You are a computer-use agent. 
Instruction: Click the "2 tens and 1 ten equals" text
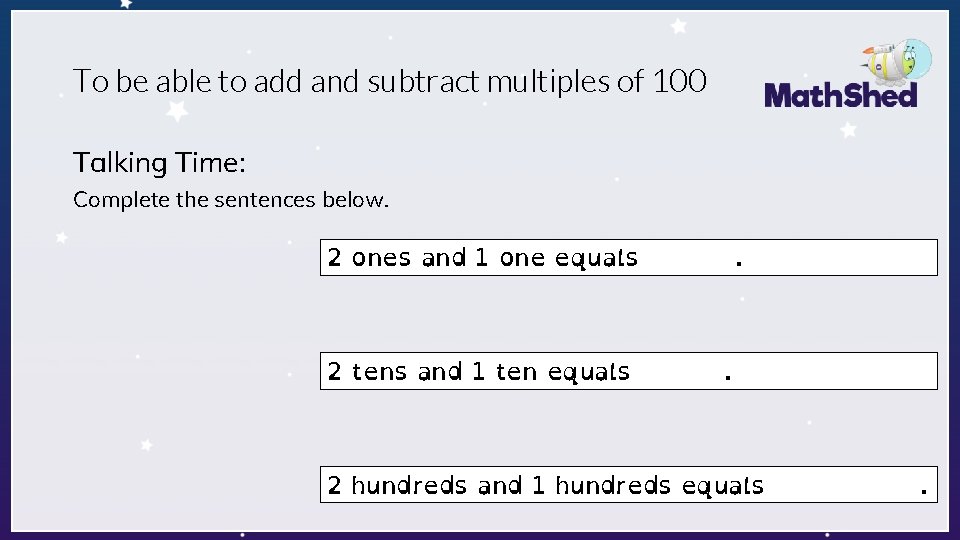coord(478,372)
